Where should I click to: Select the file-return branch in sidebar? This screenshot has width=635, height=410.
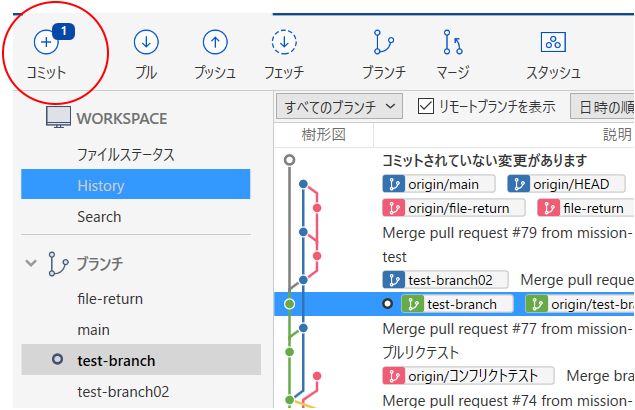(x=110, y=298)
